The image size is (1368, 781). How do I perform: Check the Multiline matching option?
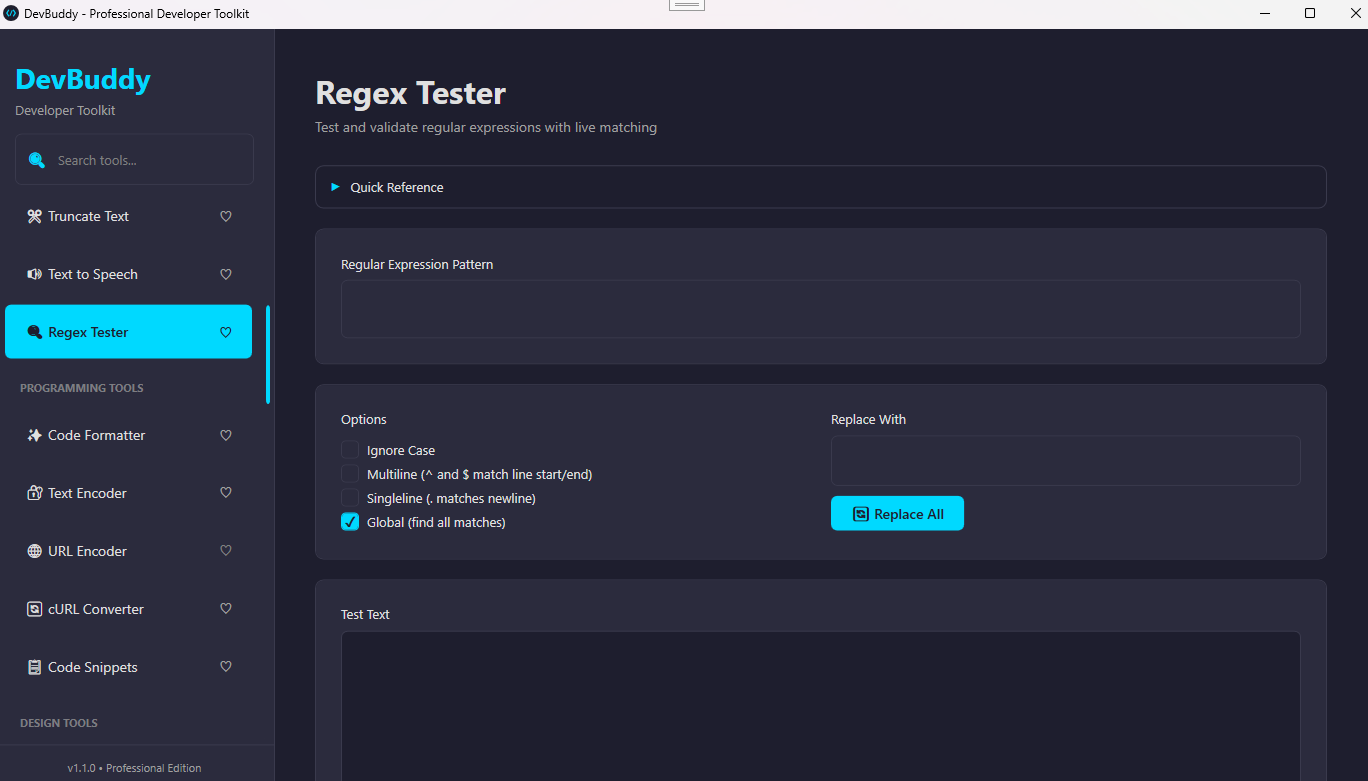tap(350, 474)
